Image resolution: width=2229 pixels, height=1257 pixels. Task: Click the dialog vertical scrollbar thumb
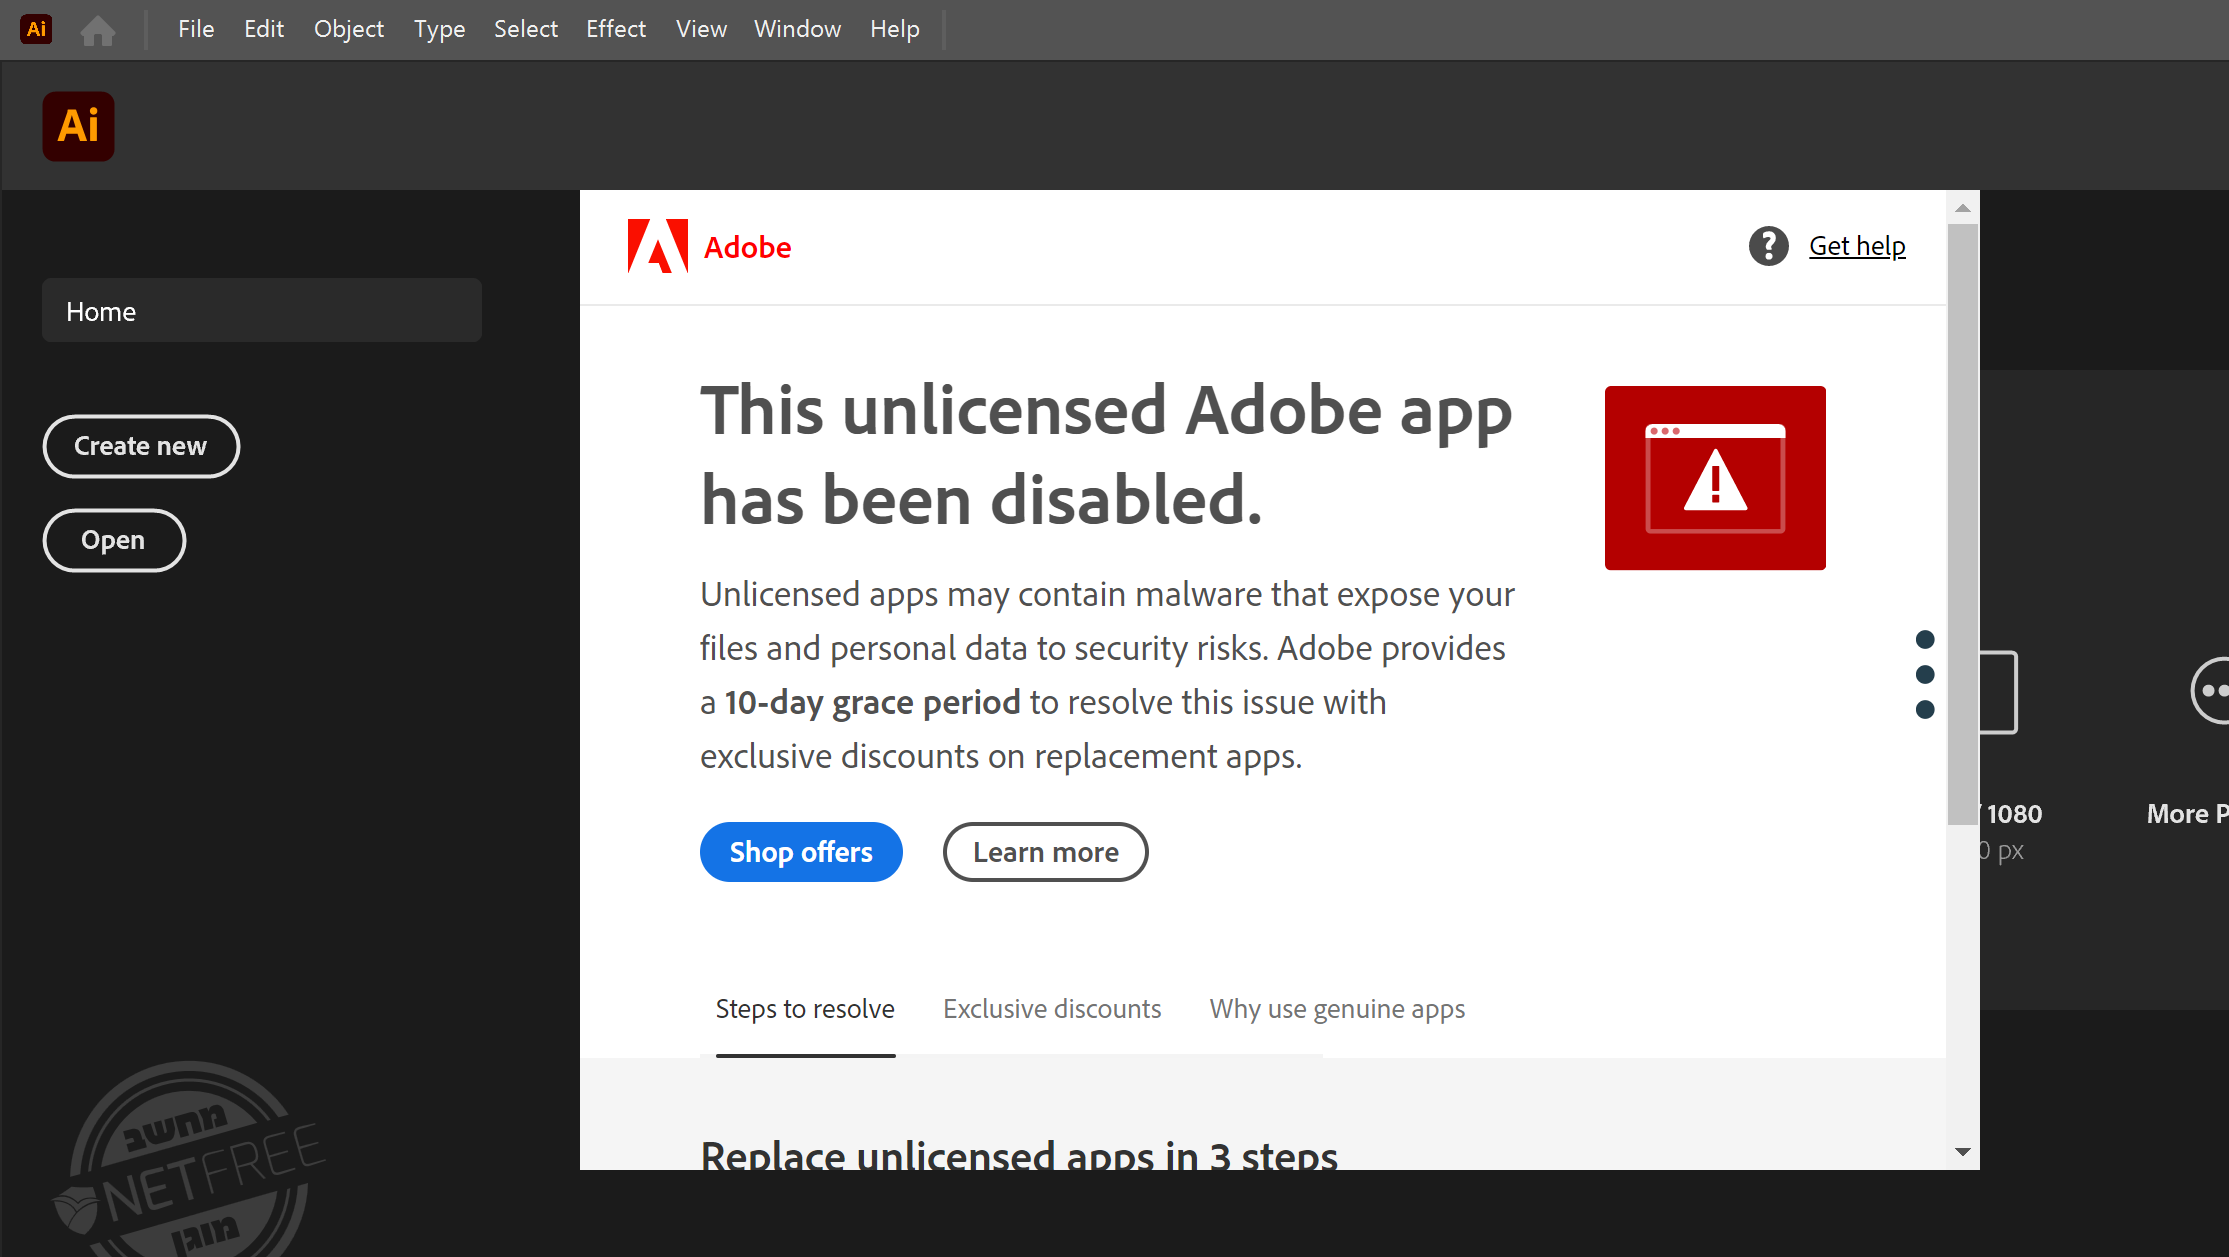[1963, 525]
